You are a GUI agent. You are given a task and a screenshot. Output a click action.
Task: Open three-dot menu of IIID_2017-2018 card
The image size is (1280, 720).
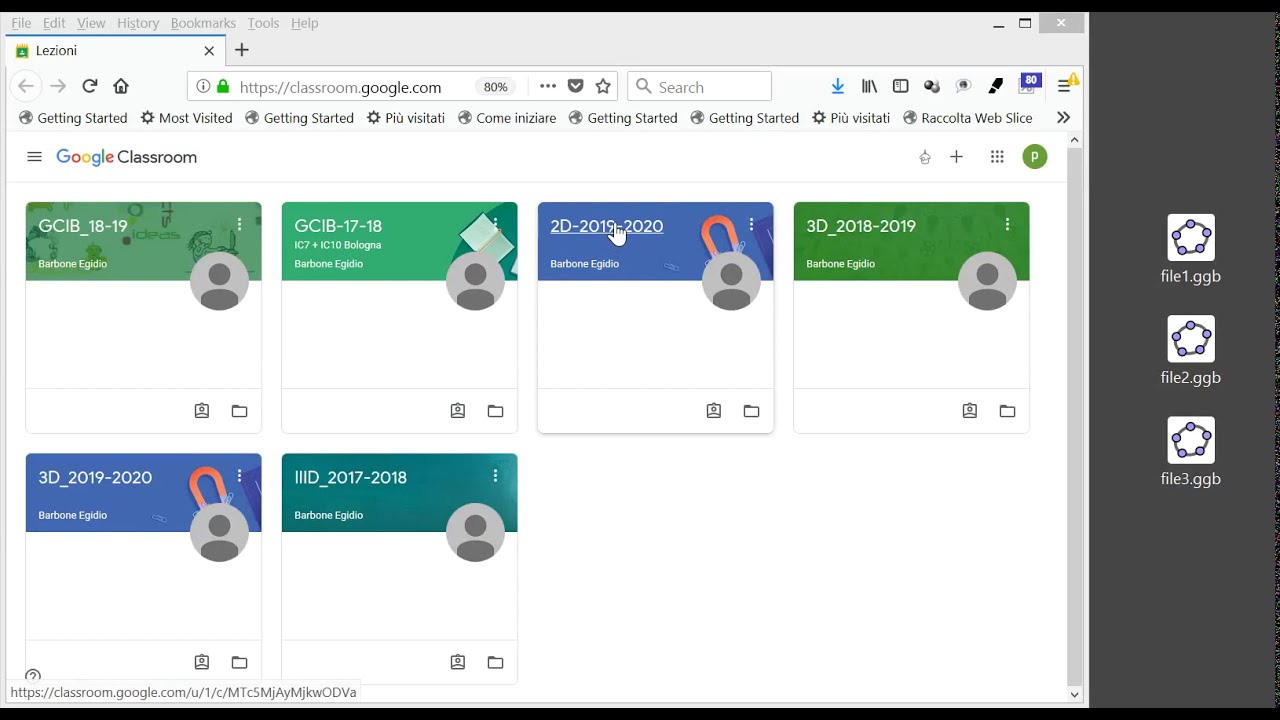coord(495,476)
